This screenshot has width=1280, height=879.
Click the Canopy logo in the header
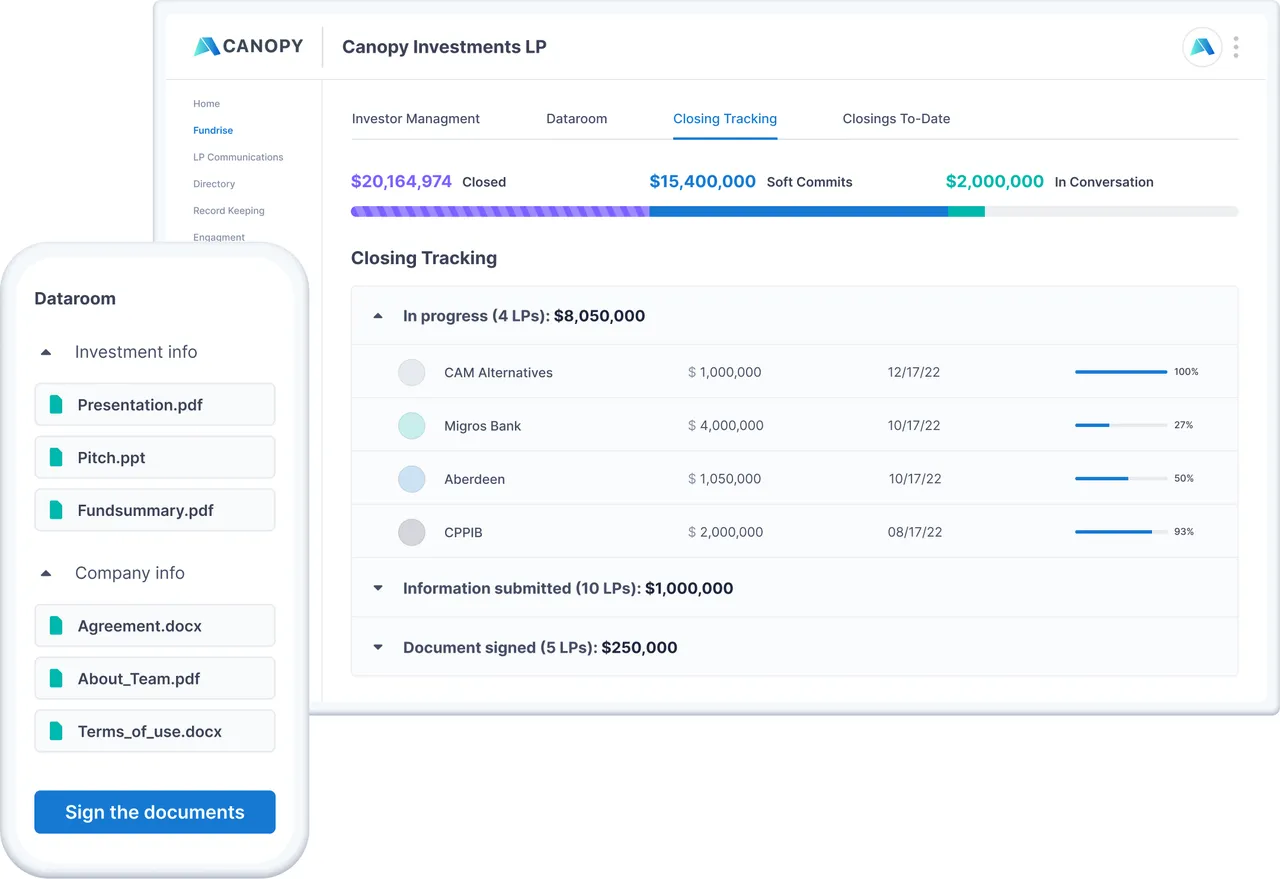pyautogui.click(x=248, y=46)
